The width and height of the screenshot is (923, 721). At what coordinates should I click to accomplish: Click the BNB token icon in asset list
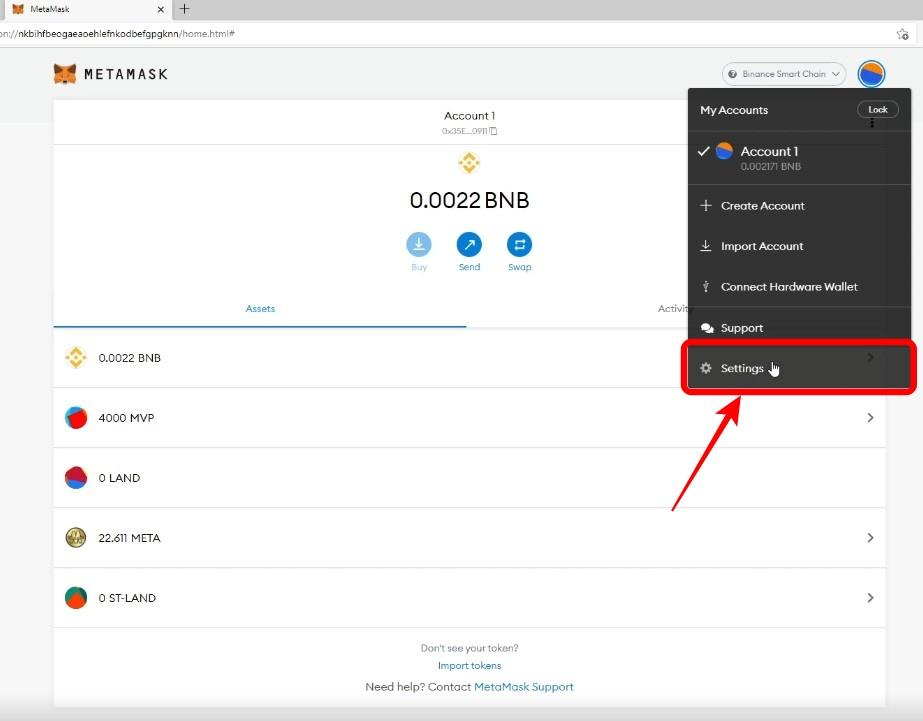(76, 357)
